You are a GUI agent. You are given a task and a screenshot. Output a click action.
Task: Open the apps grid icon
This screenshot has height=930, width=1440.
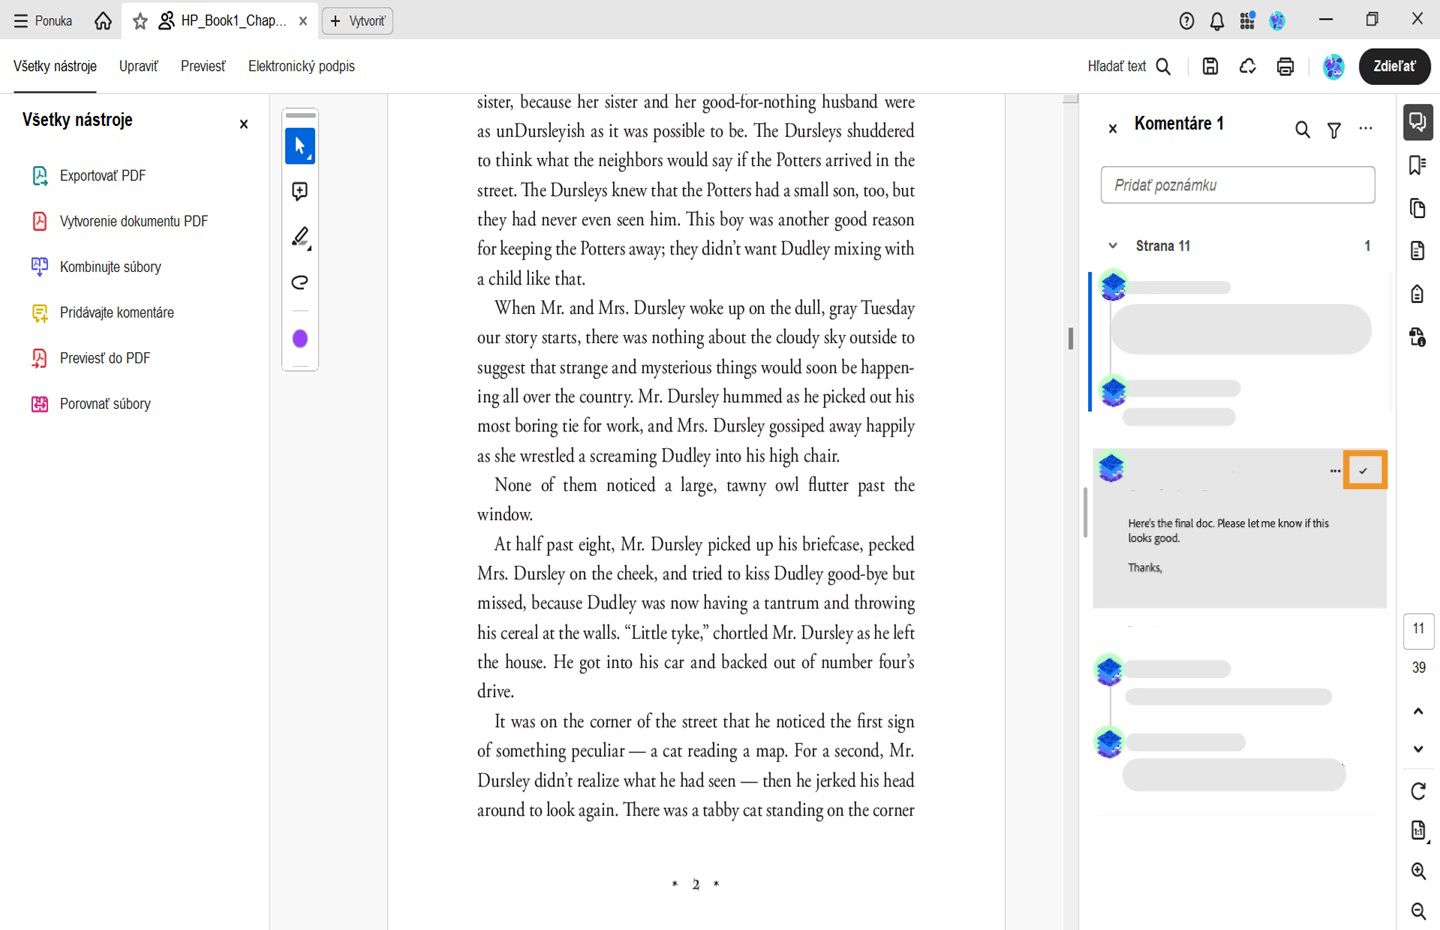coord(1247,20)
